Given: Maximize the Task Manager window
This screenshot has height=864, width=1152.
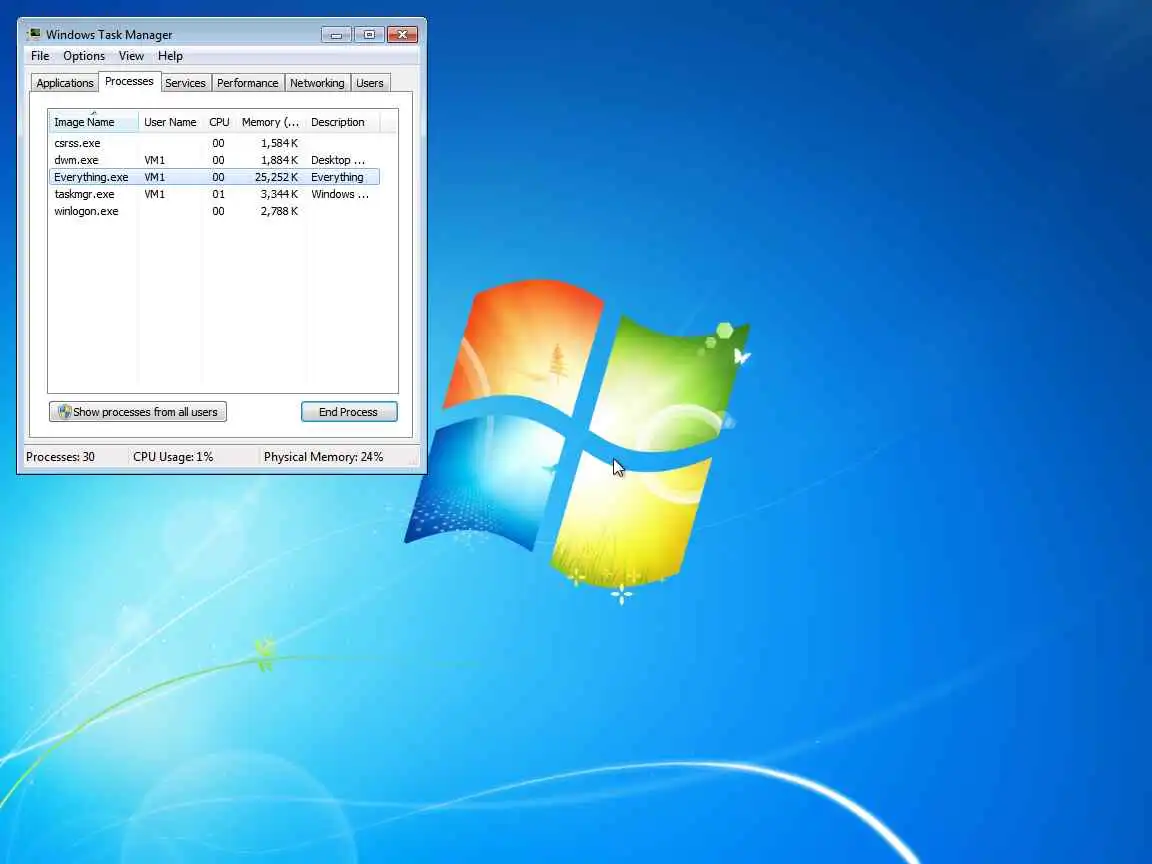Looking at the screenshot, I should click(370, 35).
